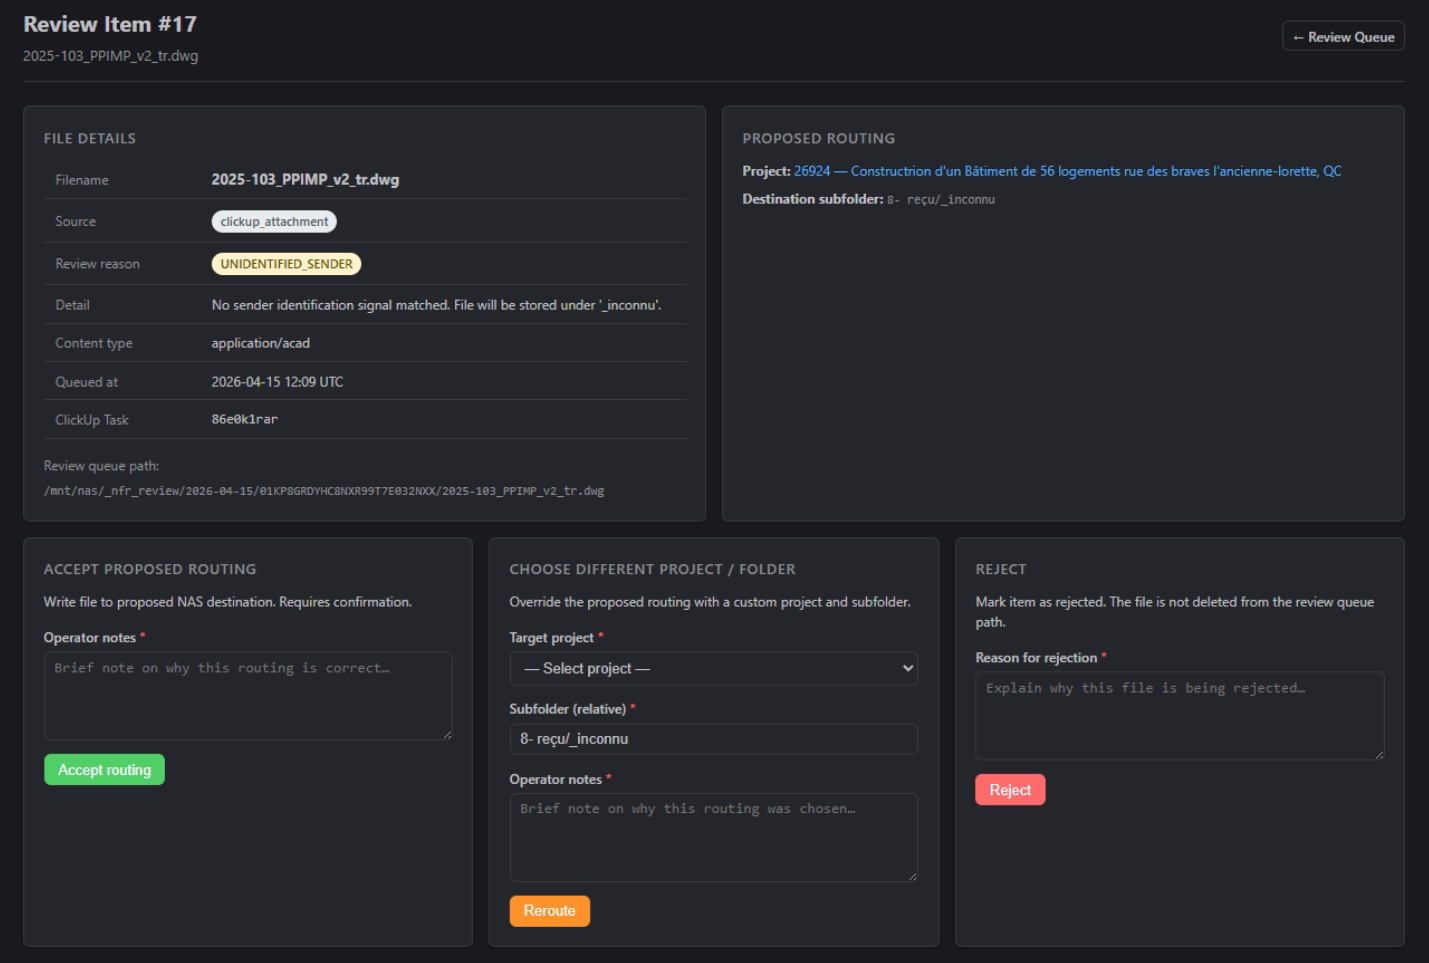Image resolution: width=1429 pixels, height=963 pixels.
Task: Grab resize handle of rejection reason box
Action: coord(1379,755)
